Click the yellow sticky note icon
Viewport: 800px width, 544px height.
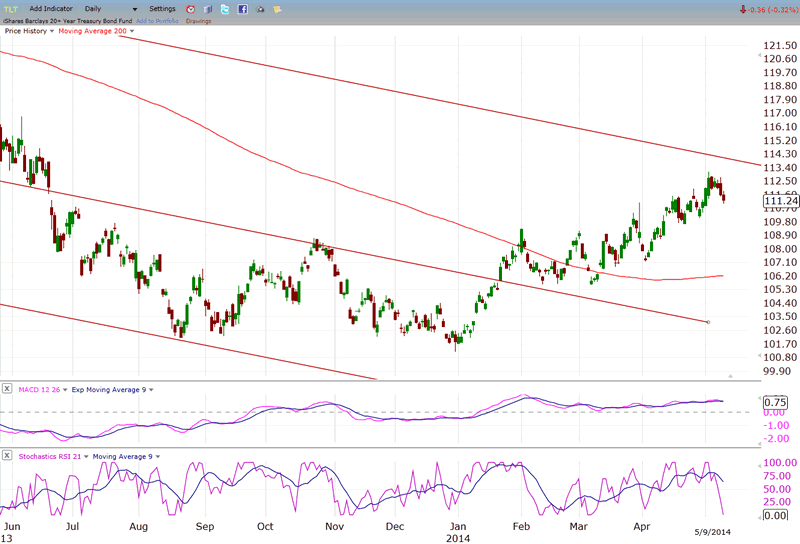277,9
